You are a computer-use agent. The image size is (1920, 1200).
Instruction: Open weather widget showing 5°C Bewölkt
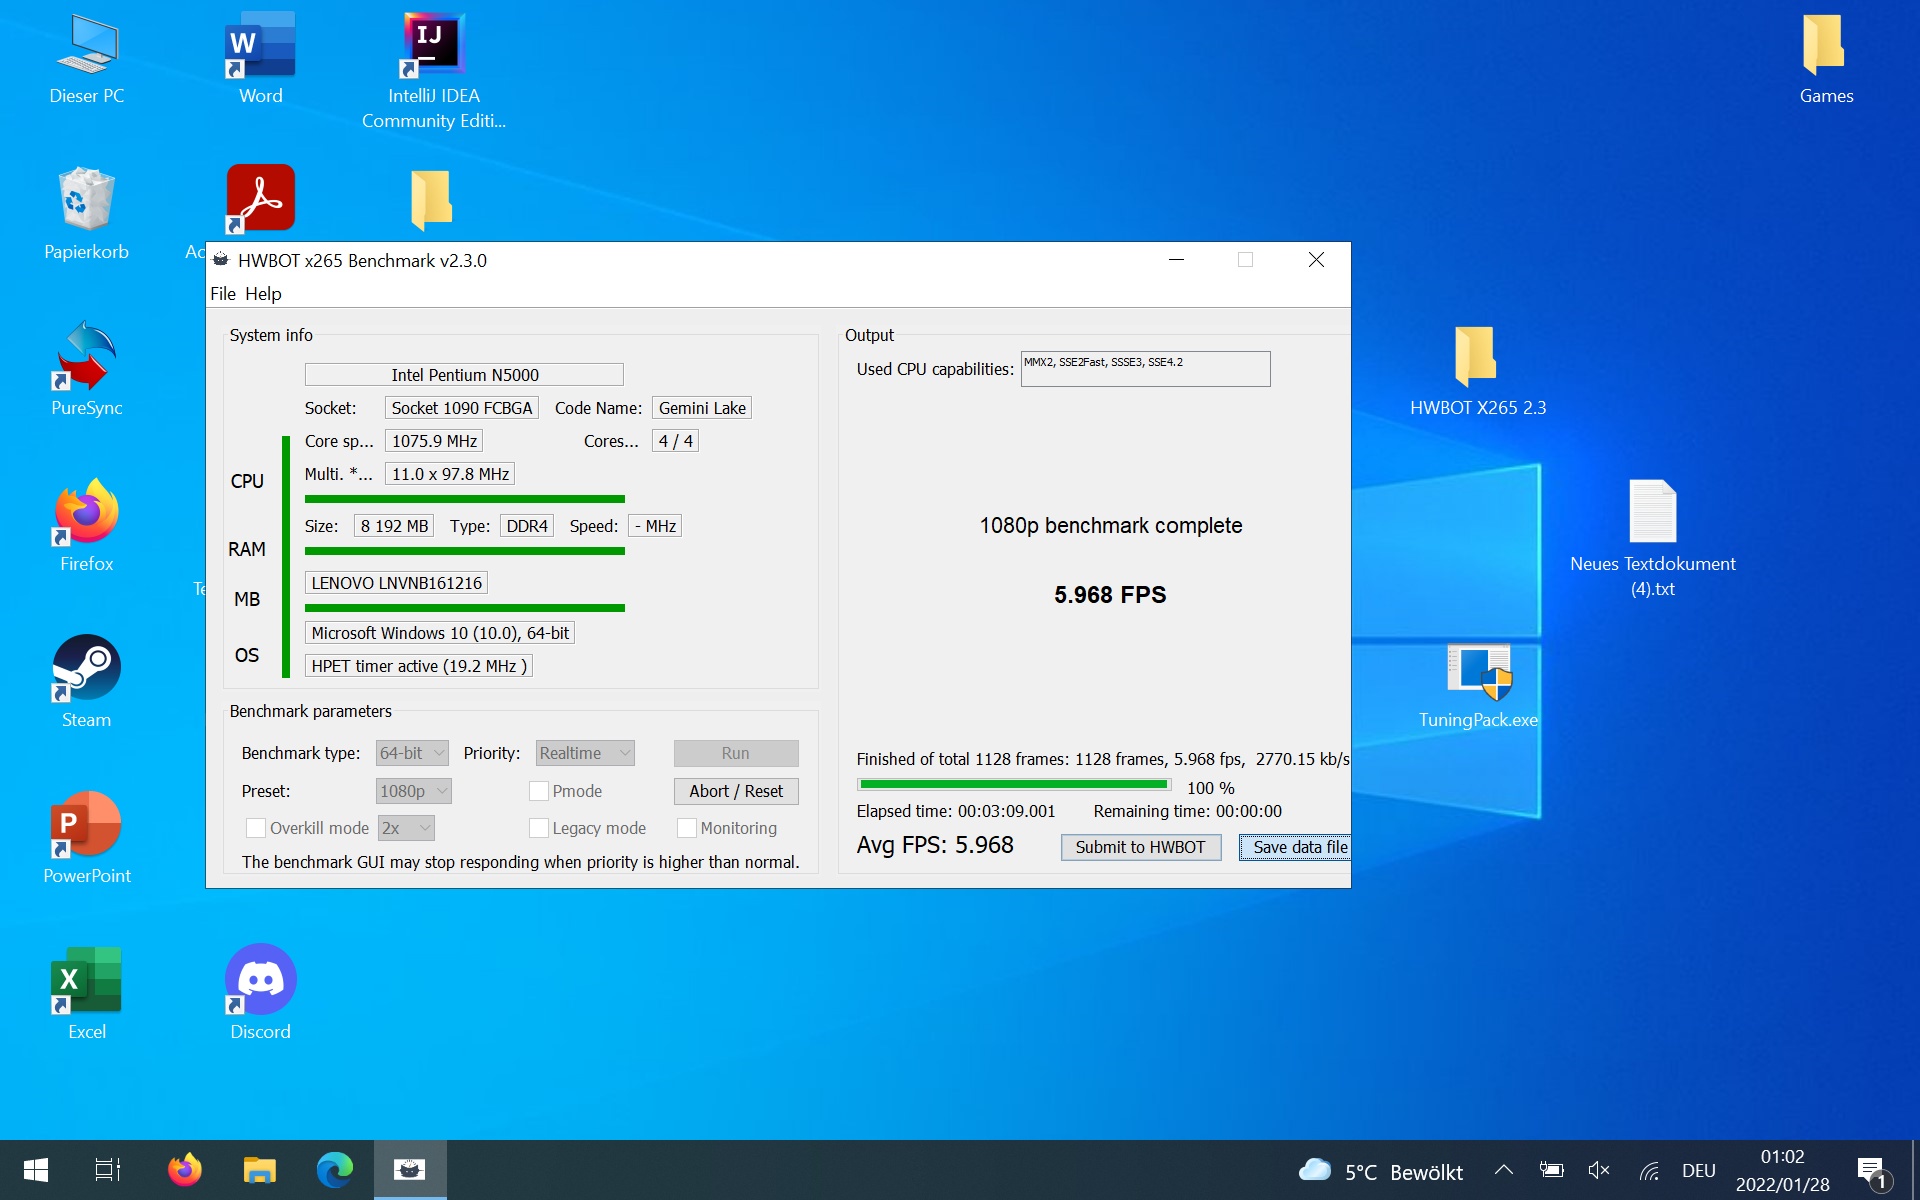1380,1171
